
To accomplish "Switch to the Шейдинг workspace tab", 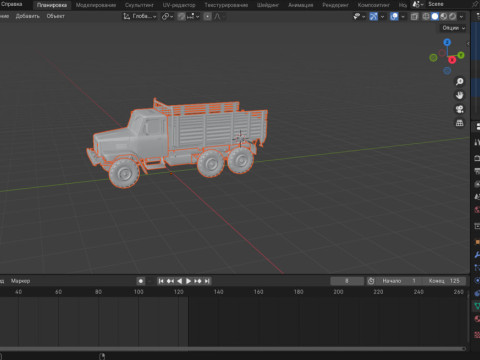I will click(x=268, y=5).
